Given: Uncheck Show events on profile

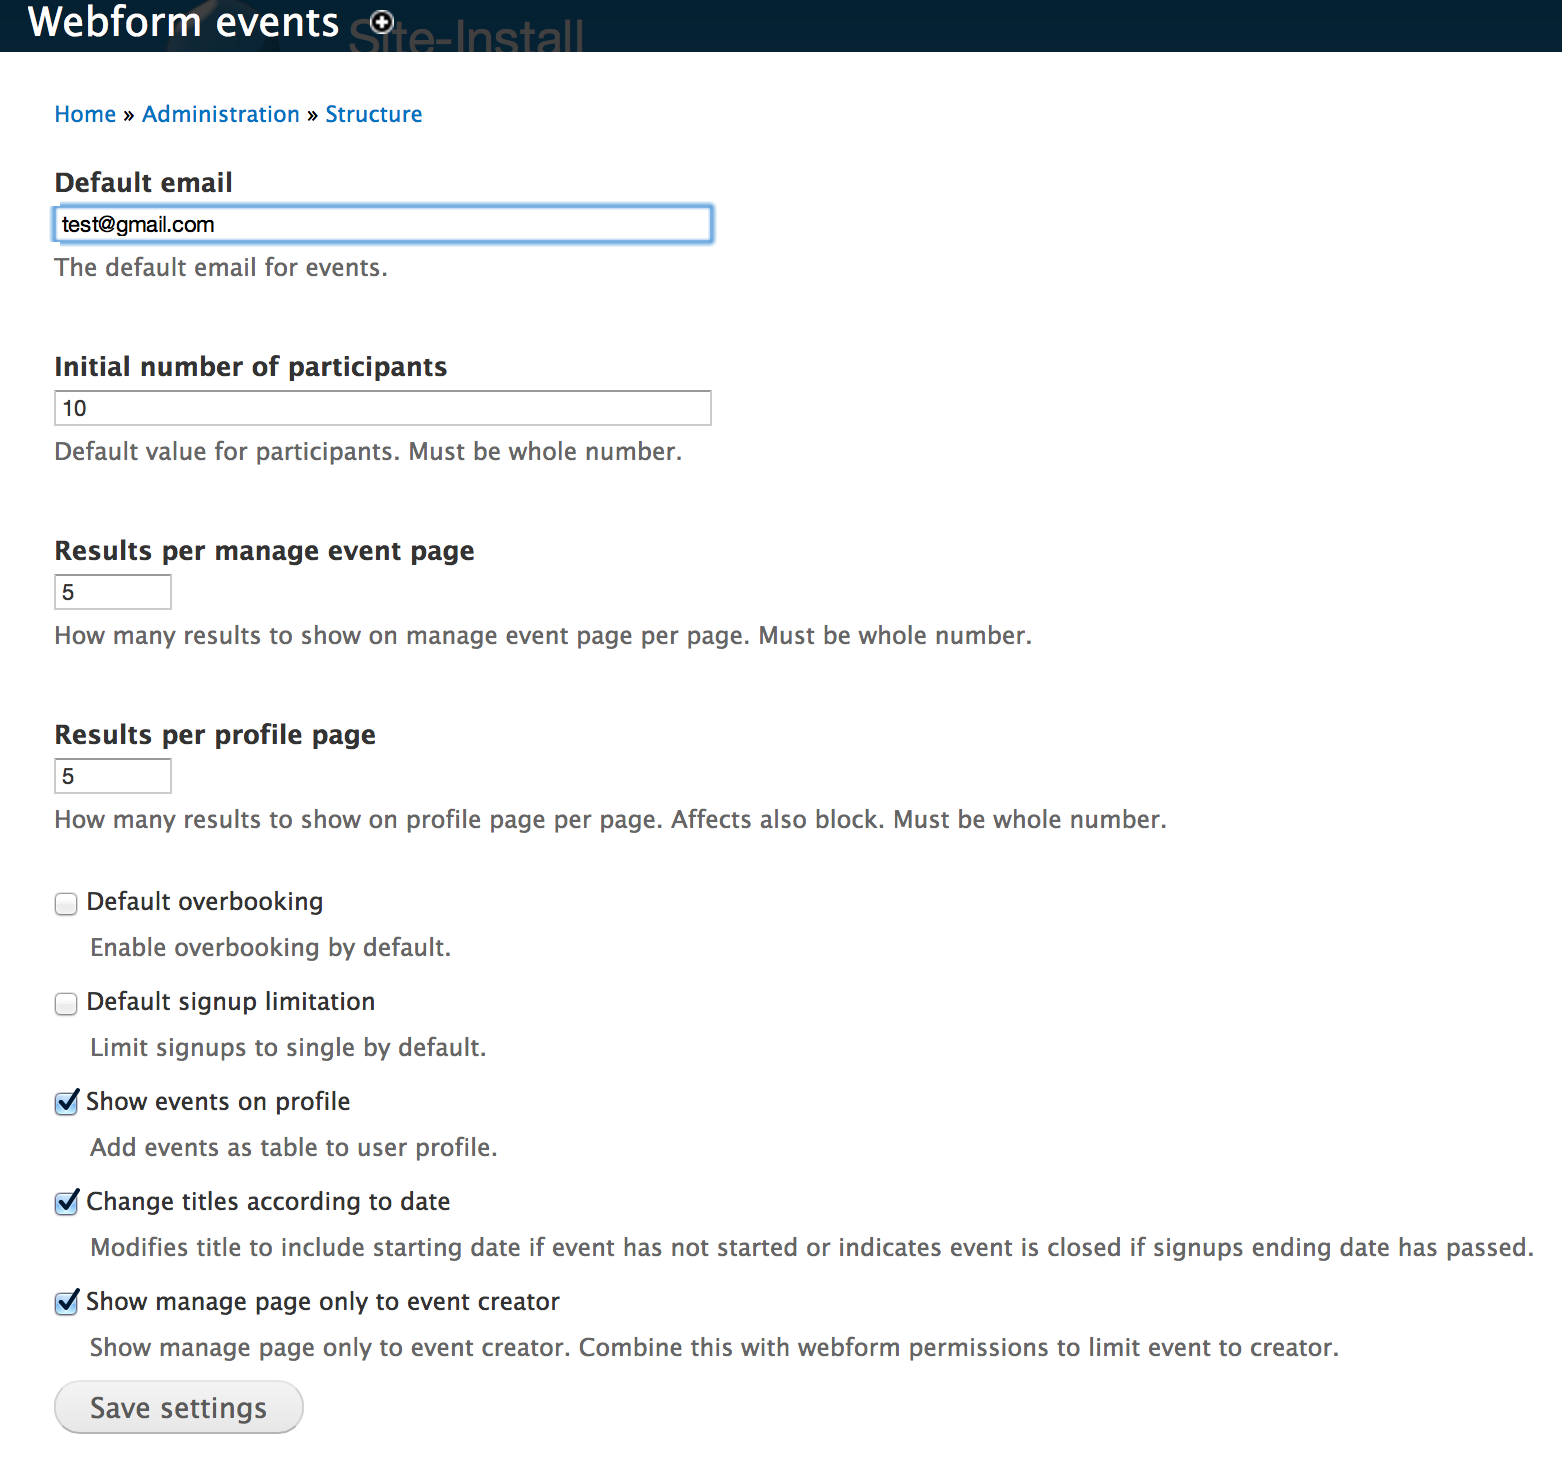Looking at the screenshot, I should pos(66,1103).
